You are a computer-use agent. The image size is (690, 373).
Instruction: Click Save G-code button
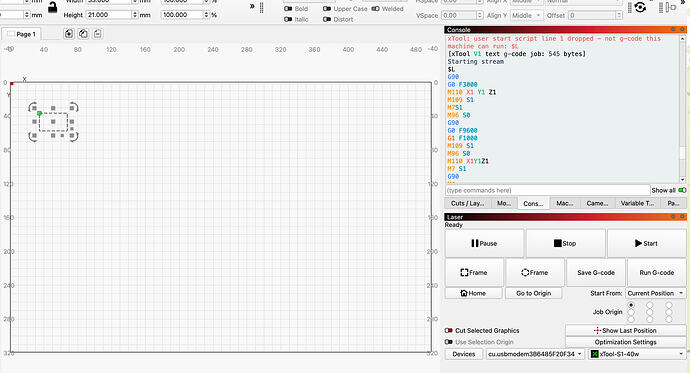coord(596,272)
